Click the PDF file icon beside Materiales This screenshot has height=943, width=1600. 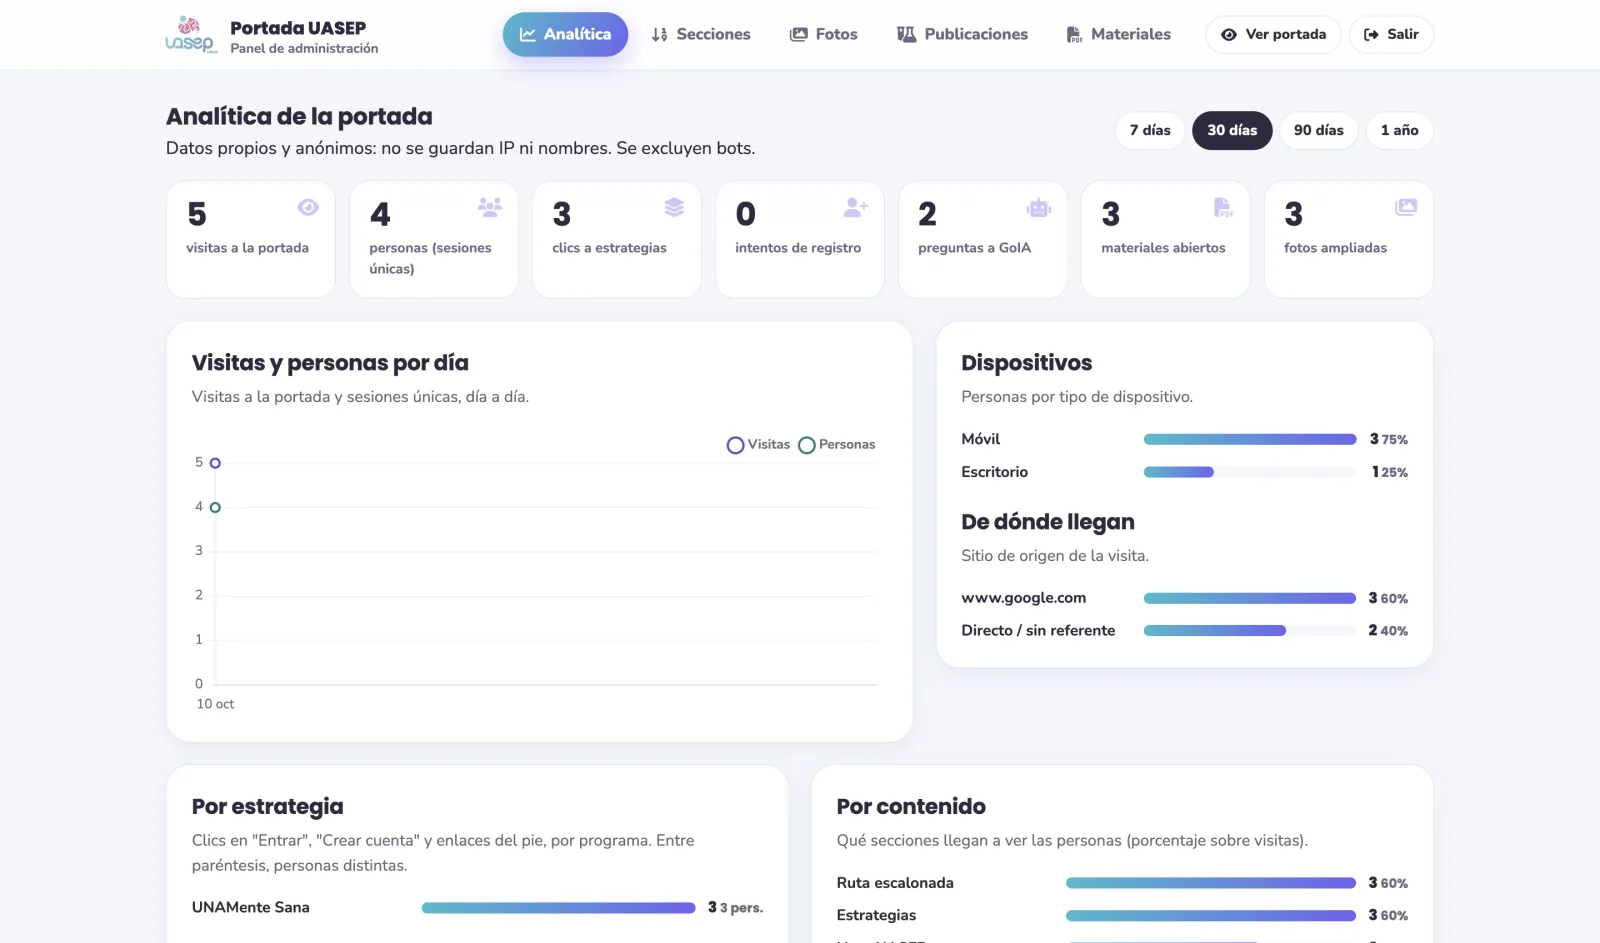(x=1074, y=34)
